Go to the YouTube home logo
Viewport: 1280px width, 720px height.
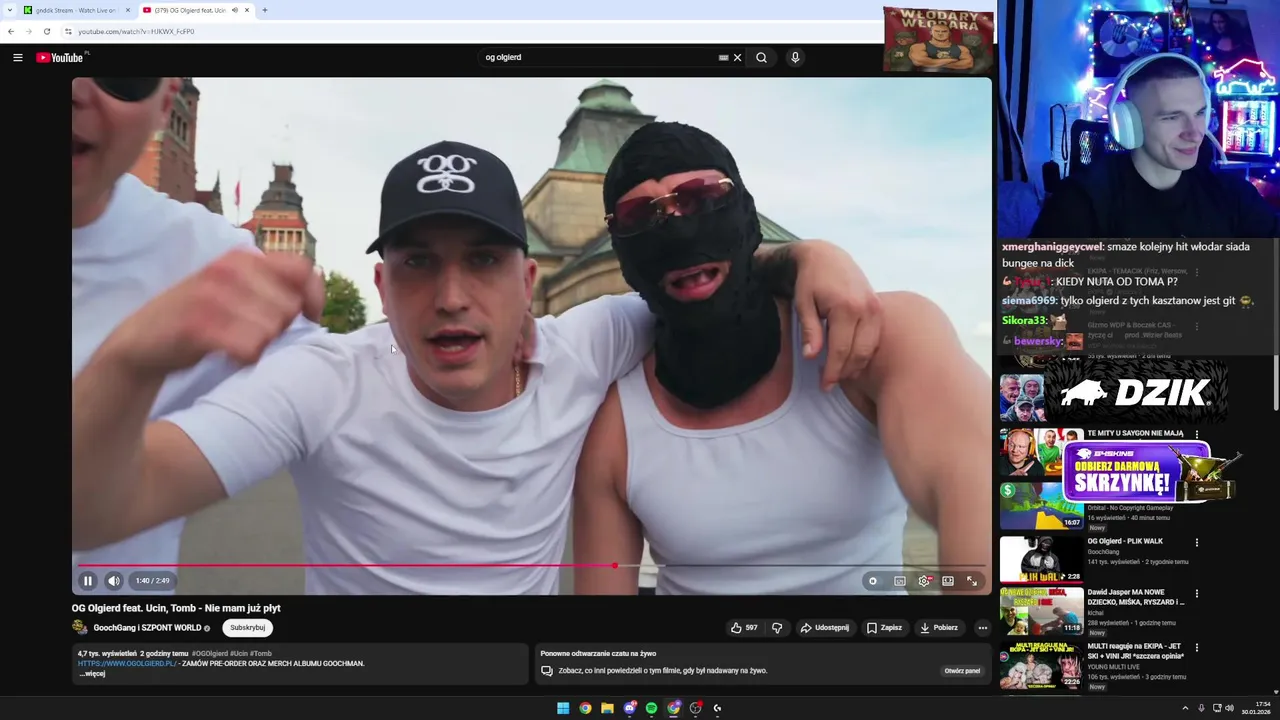coord(62,57)
